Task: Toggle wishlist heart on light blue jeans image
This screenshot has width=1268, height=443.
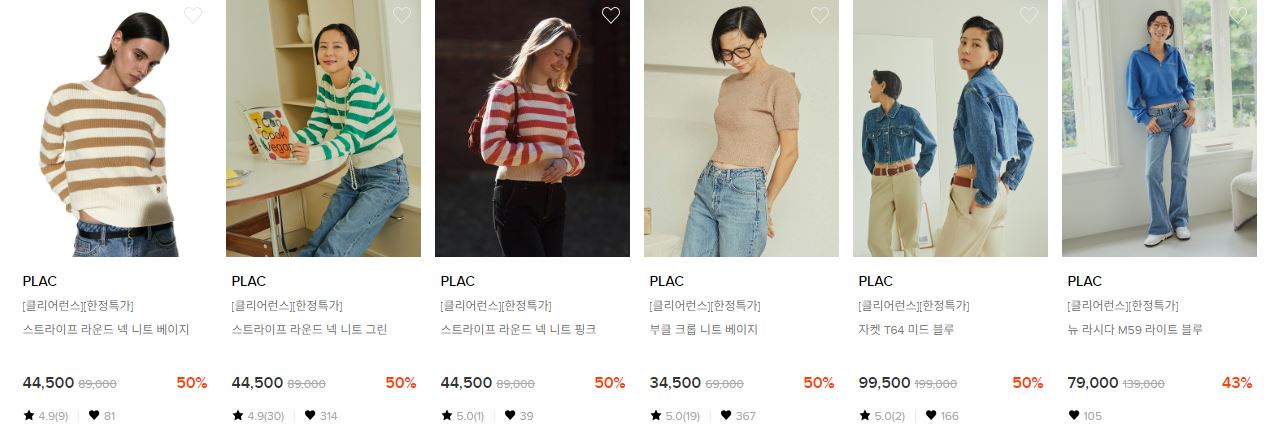Action: coord(1238,15)
